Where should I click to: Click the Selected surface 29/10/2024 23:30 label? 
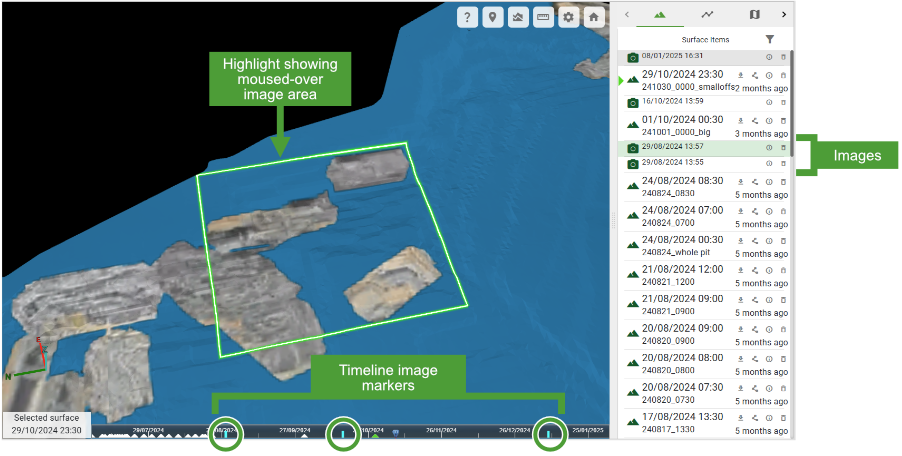[47, 424]
